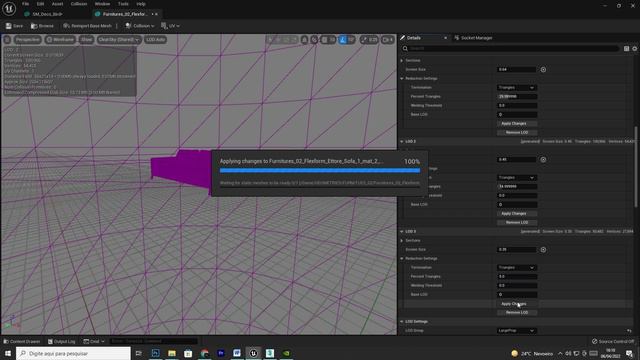Pick the screen size target for 0.35
The image size is (640, 360).
point(543,249)
